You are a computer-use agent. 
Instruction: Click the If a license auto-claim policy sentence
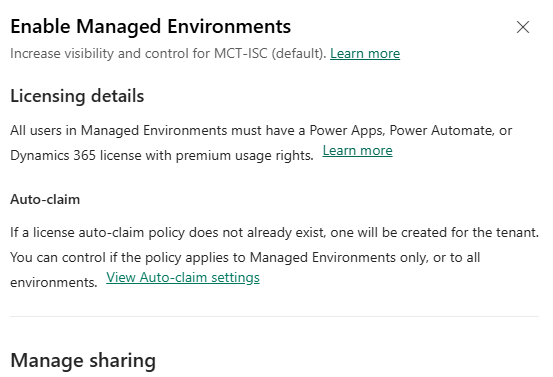pyautogui.click(x=274, y=233)
